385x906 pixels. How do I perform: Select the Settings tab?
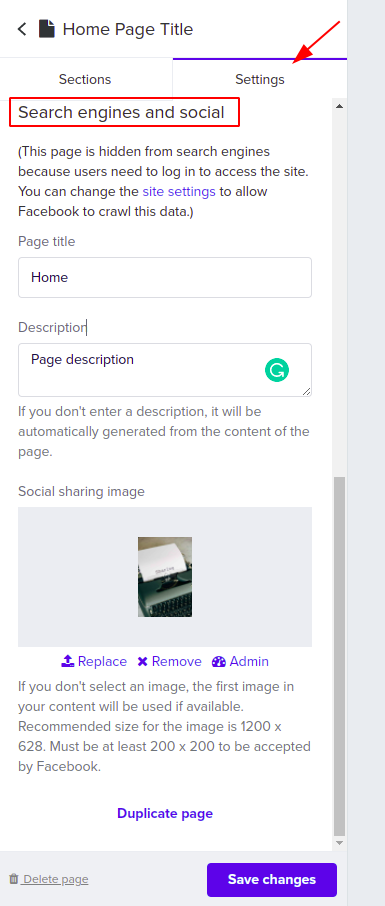click(260, 79)
